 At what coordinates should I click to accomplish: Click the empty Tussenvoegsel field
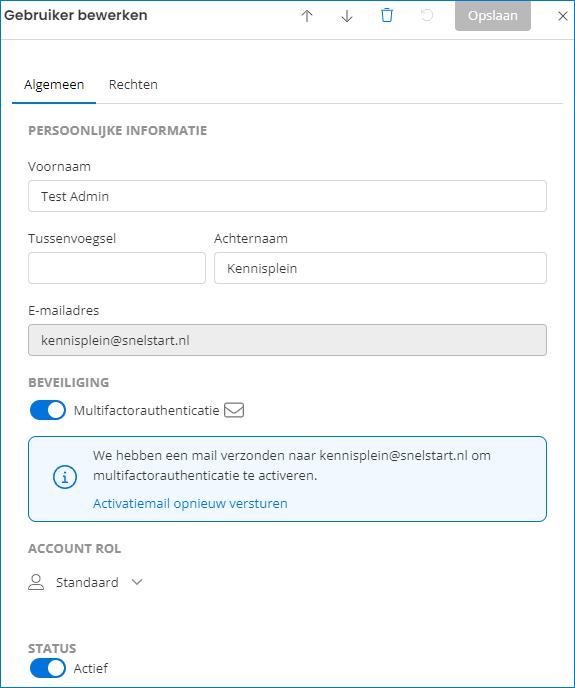[117, 268]
